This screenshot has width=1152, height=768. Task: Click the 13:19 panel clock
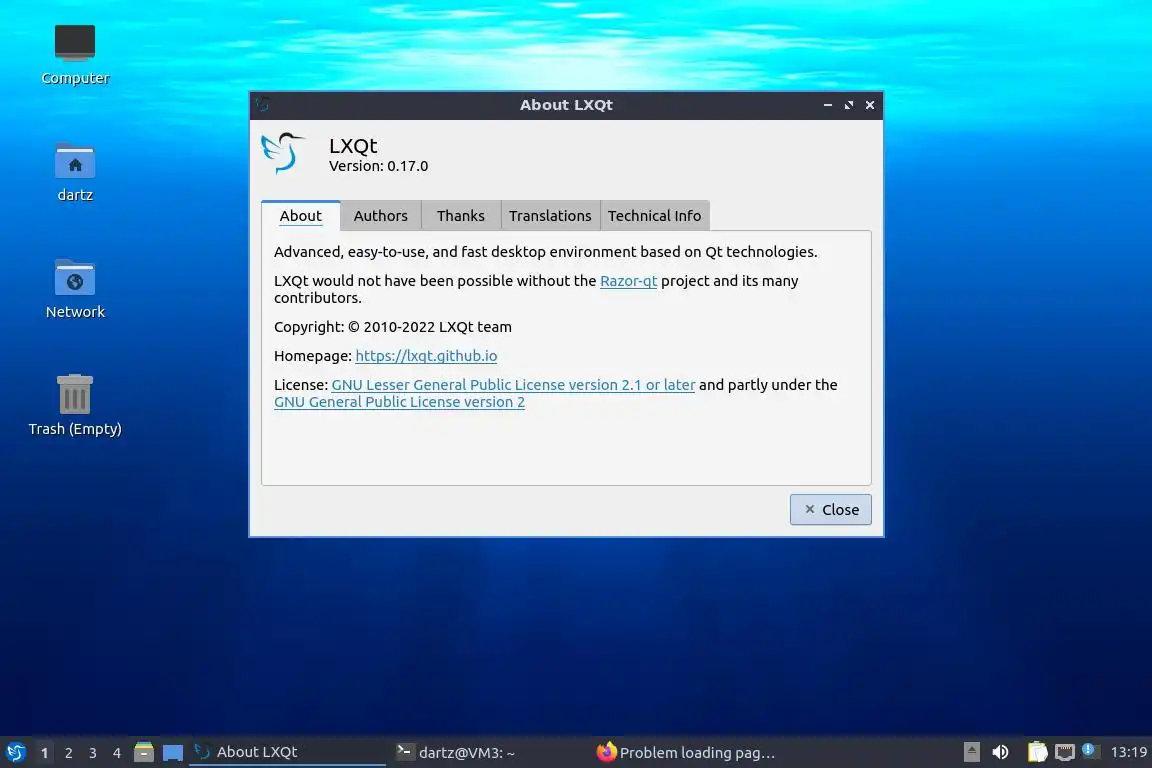(1128, 752)
